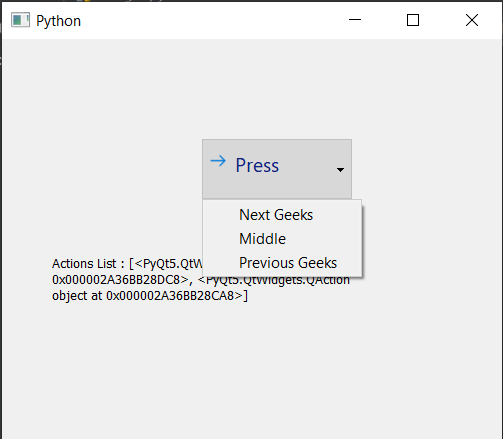The width and height of the screenshot is (503, 439).
Task: Maximize the Python window
Action: tap(413, 20)
